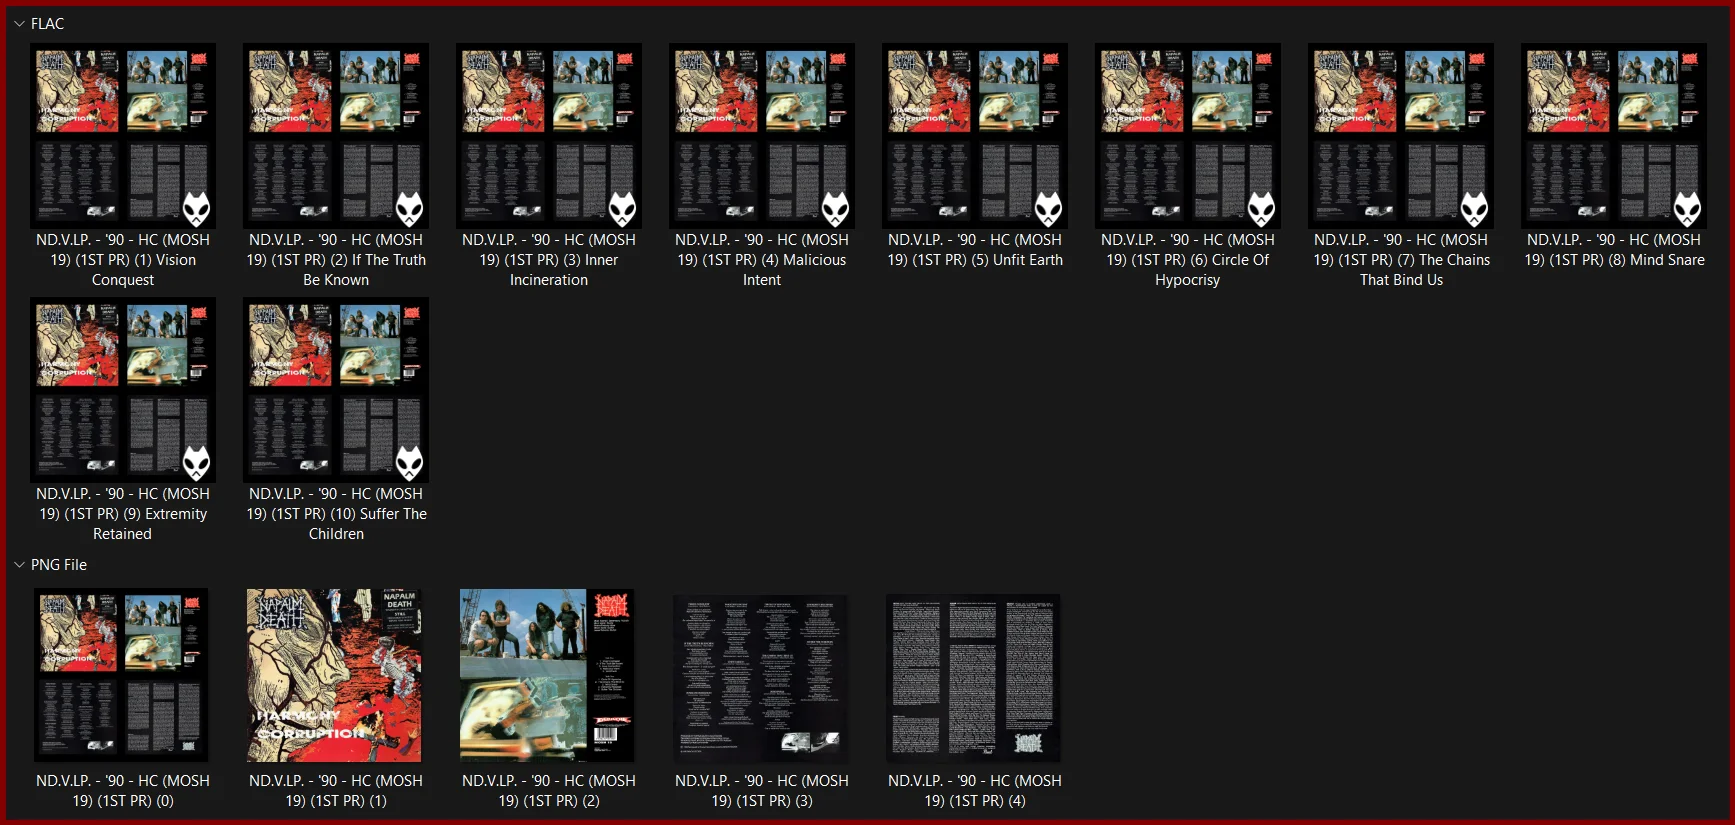Select PNG thumbnail (3) lyrics inner sleeve
1735x825 pixels.
point(761,679)
